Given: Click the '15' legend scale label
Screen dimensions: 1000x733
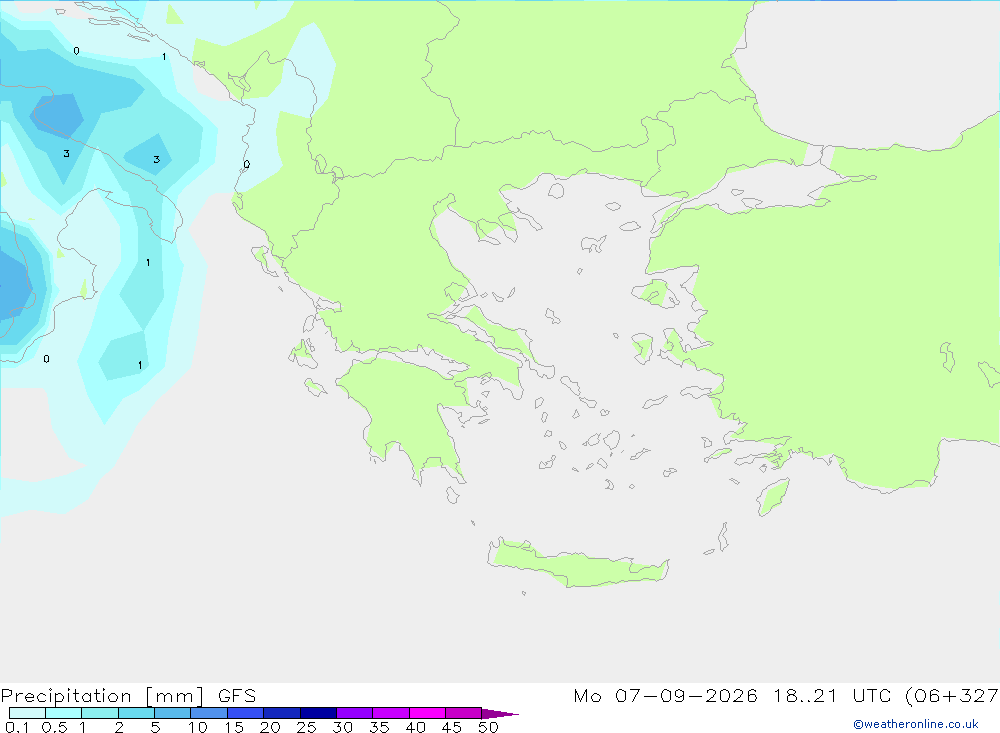Looking at the screenshot, I should [234, 727].
